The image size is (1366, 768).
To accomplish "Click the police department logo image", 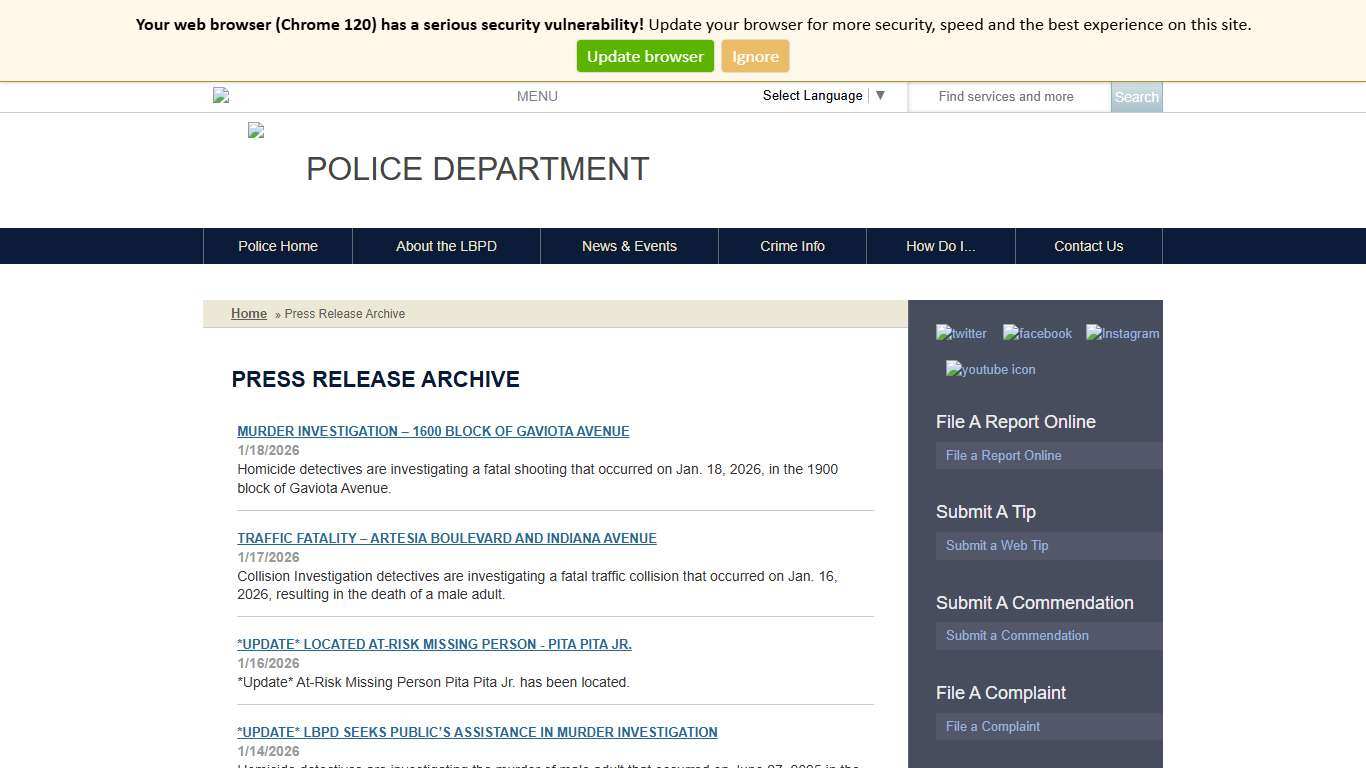I will [x=255, y=130].
